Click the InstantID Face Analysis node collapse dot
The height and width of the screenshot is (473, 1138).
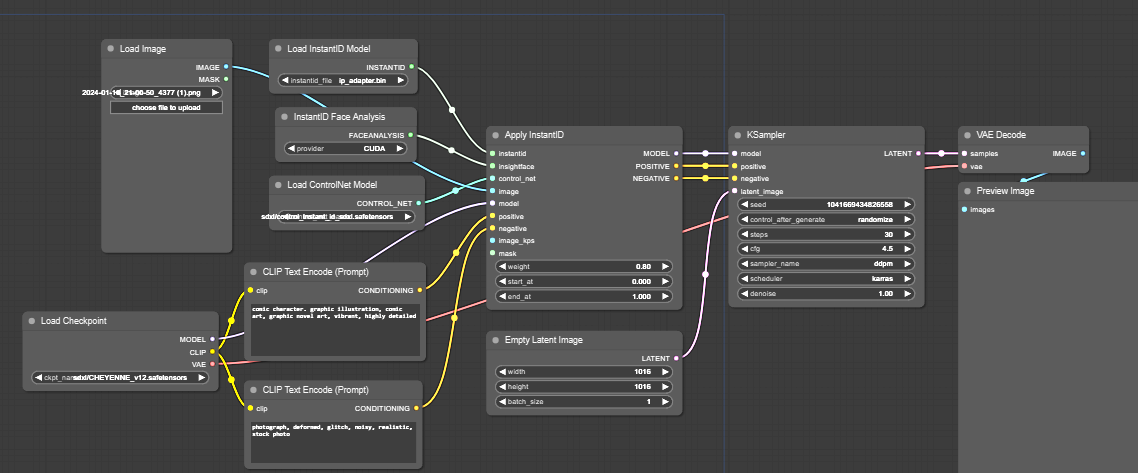tap(285, 117)
